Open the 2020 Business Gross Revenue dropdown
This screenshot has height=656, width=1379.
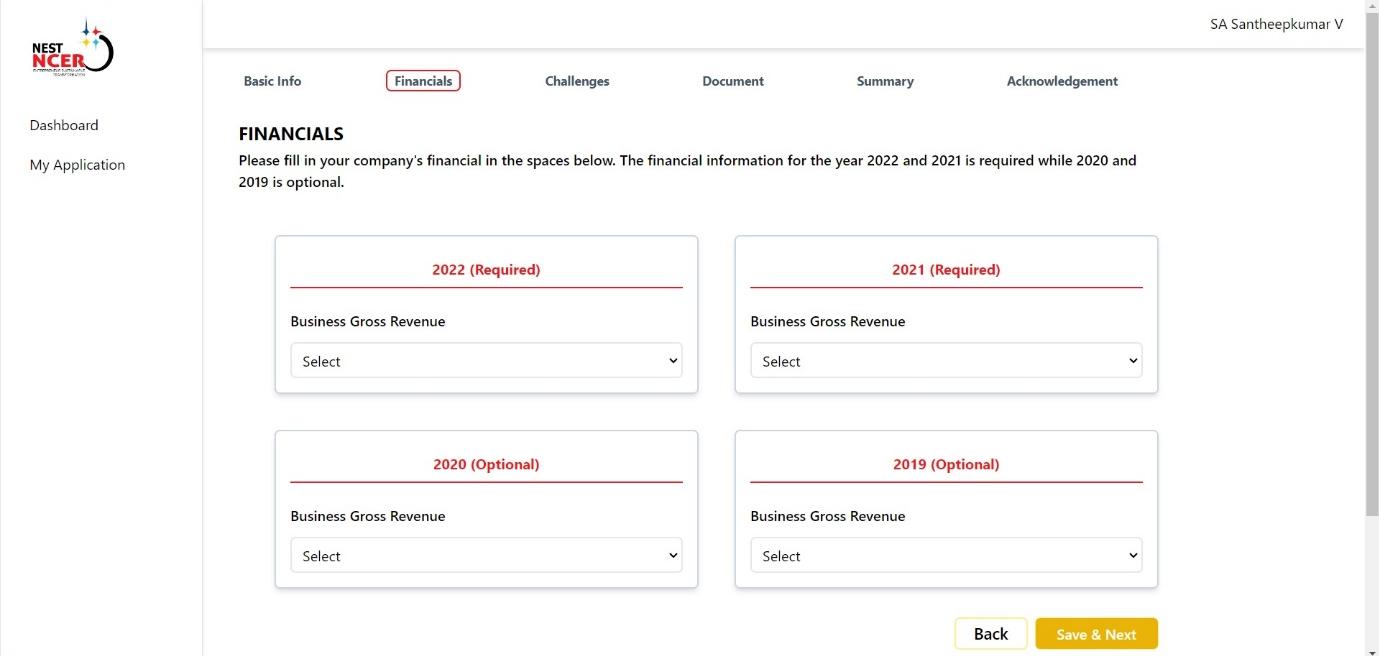[x=486, y=556]
